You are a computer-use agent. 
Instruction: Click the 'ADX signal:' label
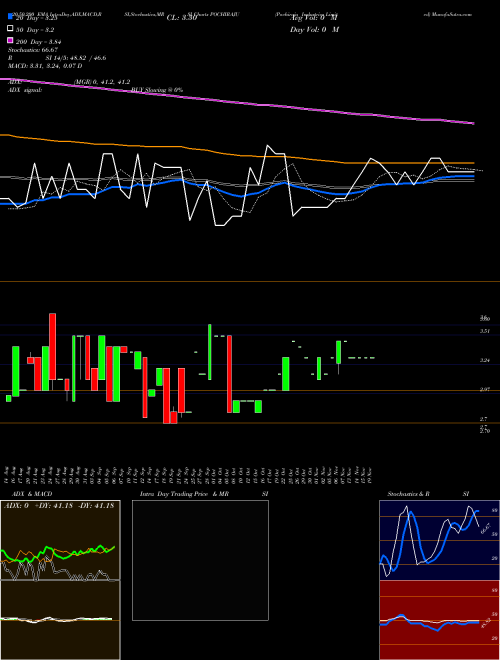pos(25,90)
